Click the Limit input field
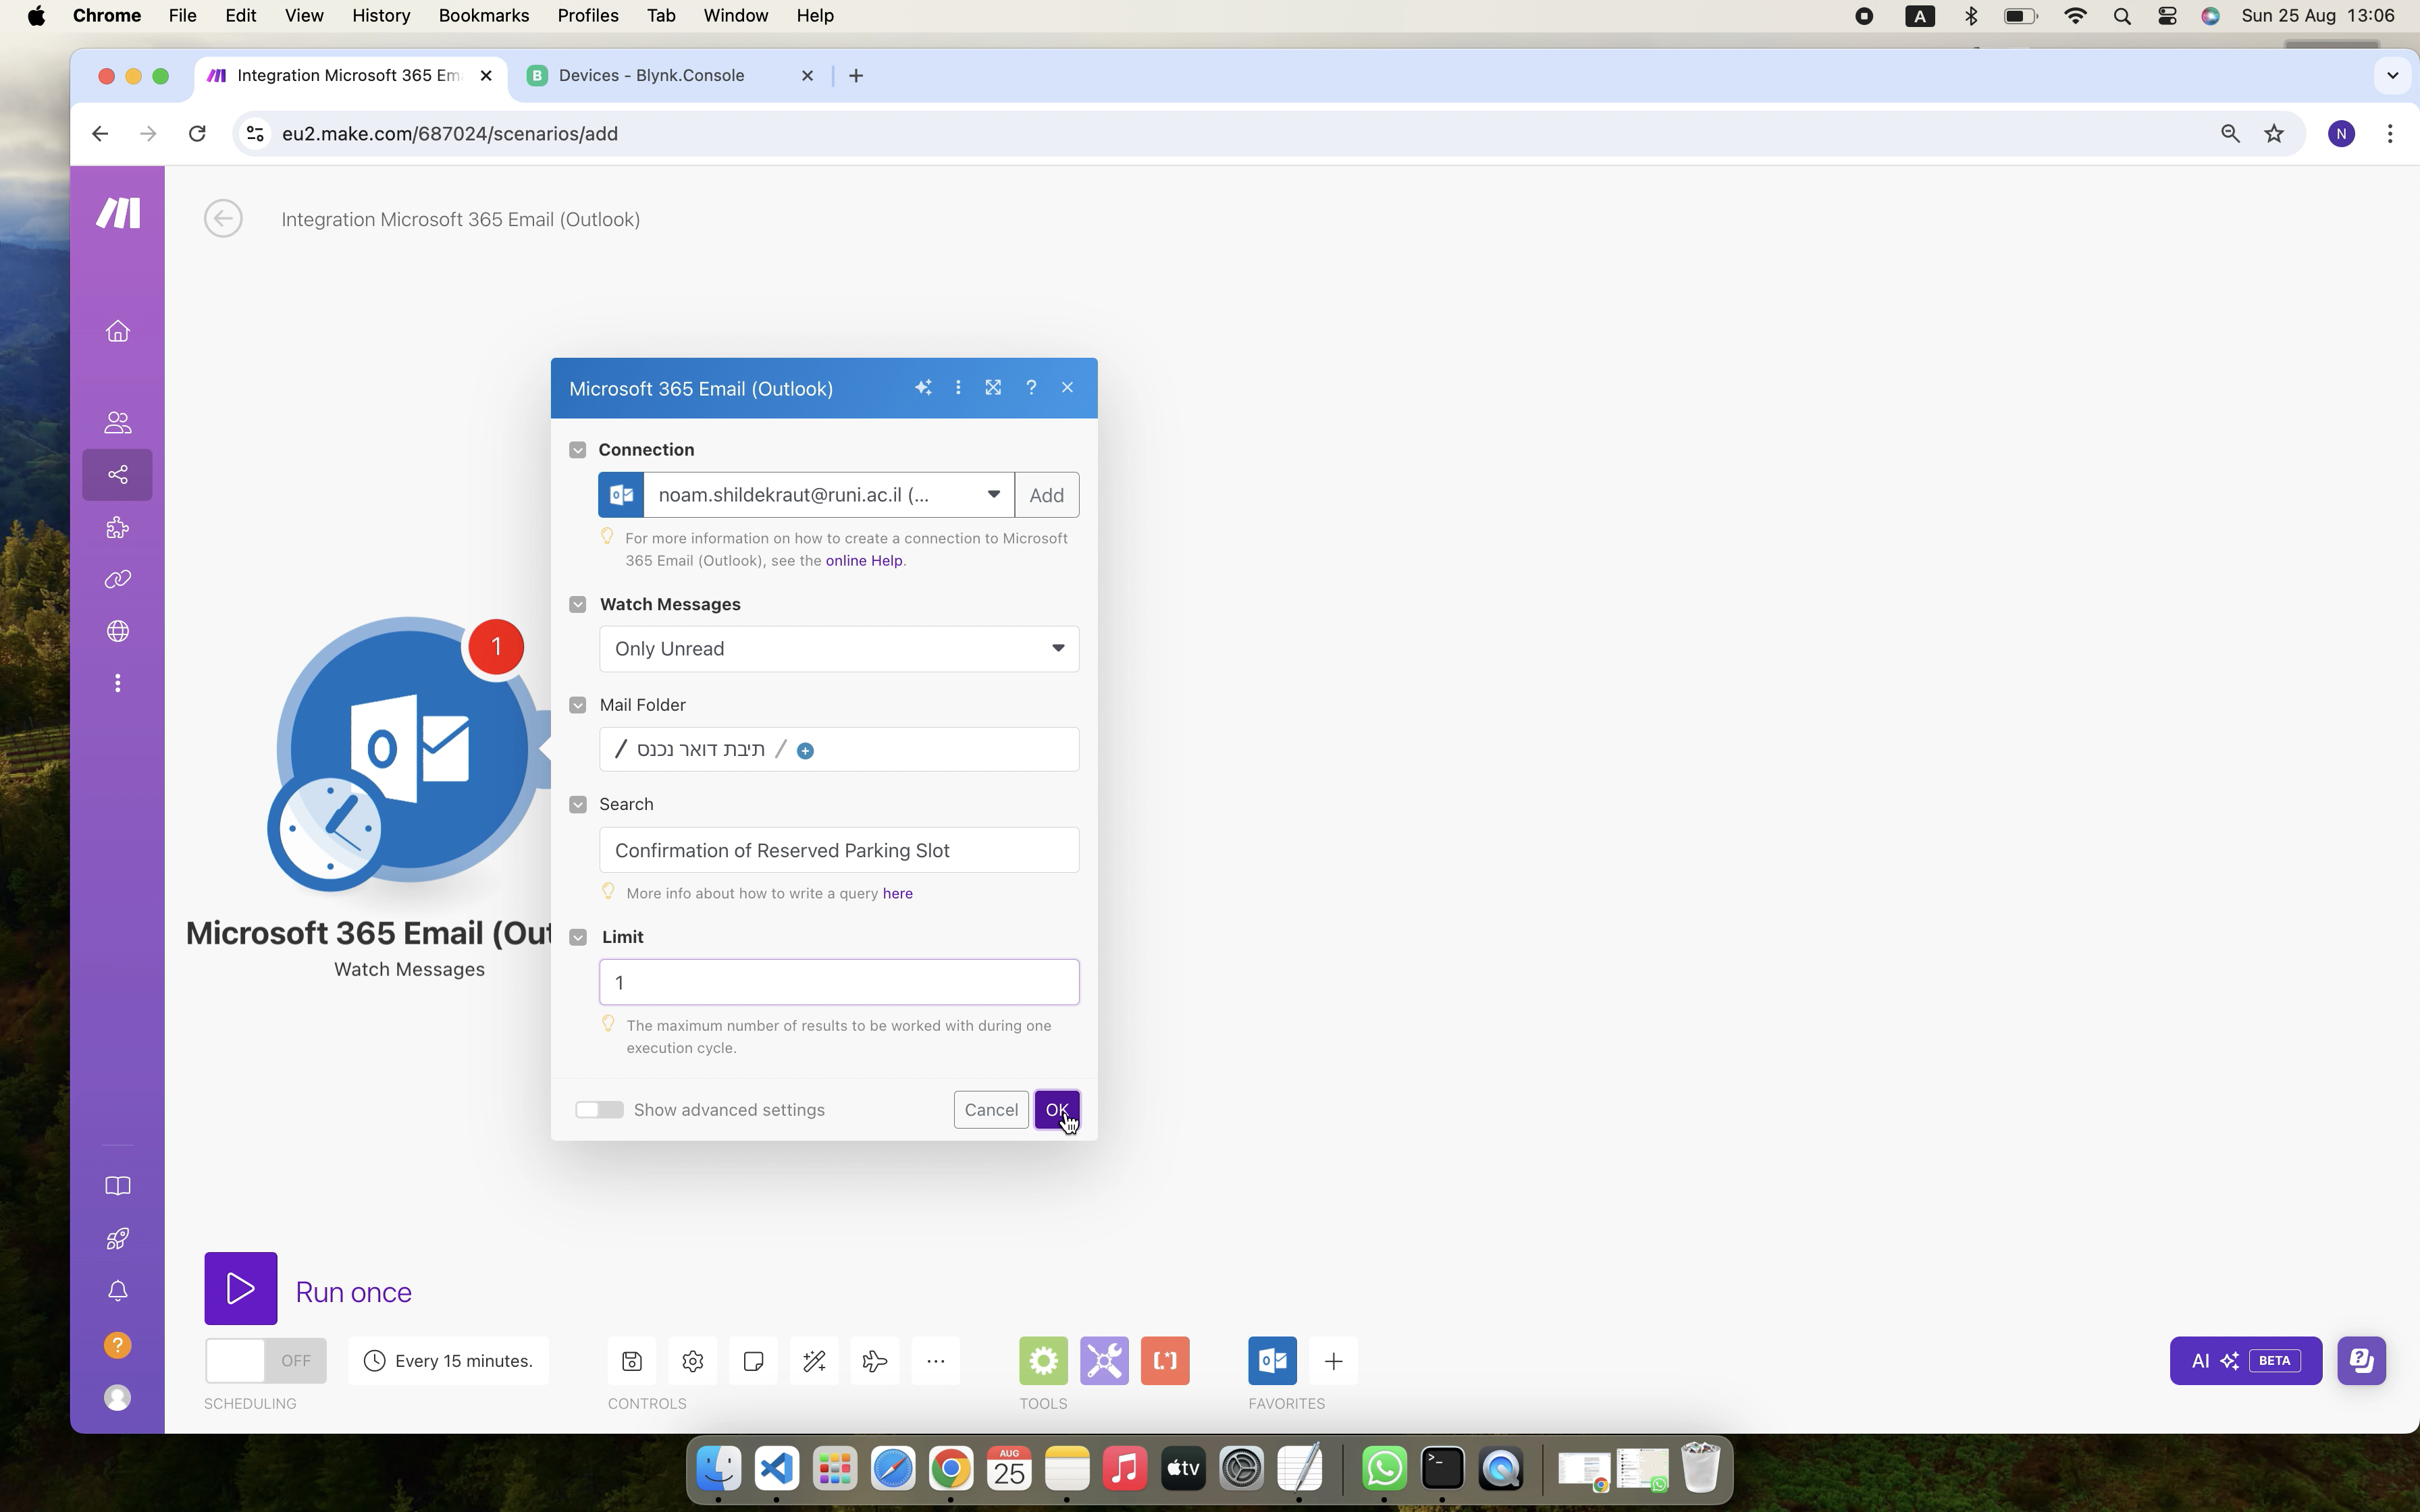Screen dimensions: 2420x1512 click(838, 981)
